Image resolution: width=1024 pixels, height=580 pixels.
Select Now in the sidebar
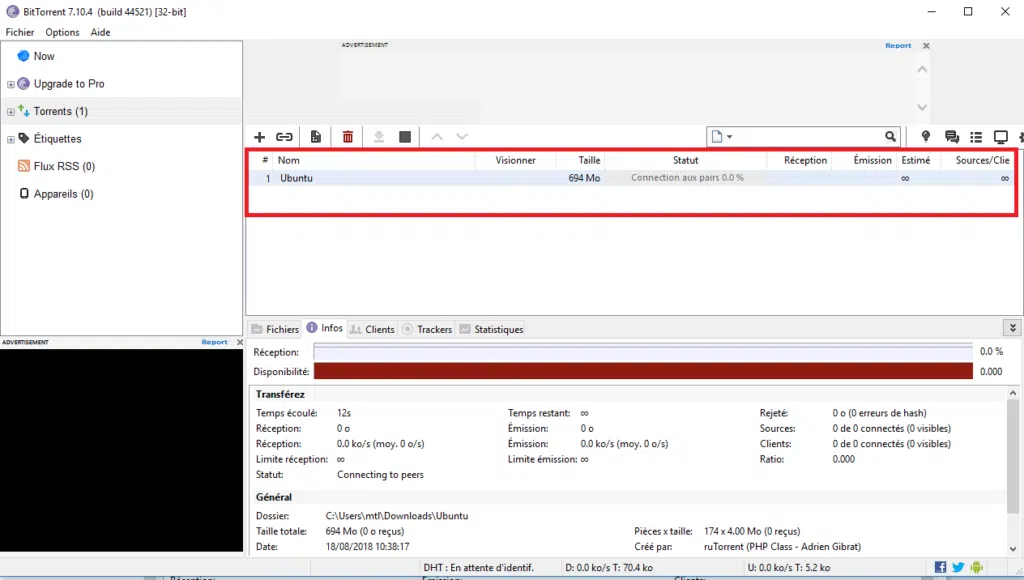[x=44, y=56]
